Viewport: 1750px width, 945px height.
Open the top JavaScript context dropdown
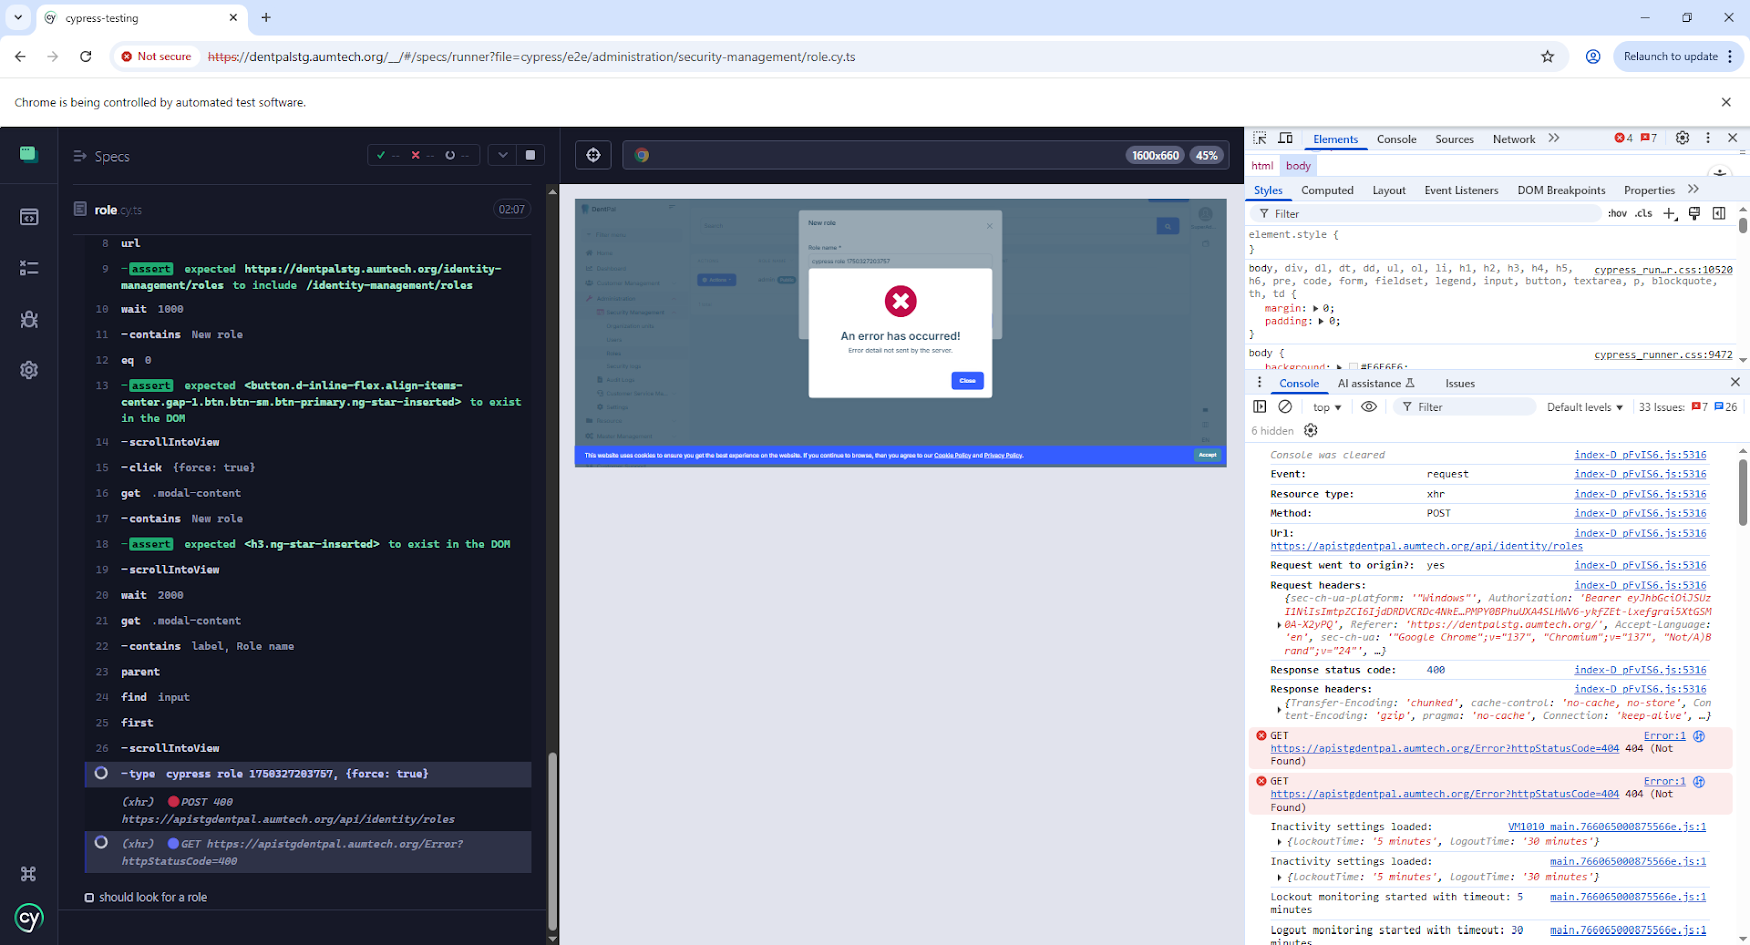coord(1327,407)
